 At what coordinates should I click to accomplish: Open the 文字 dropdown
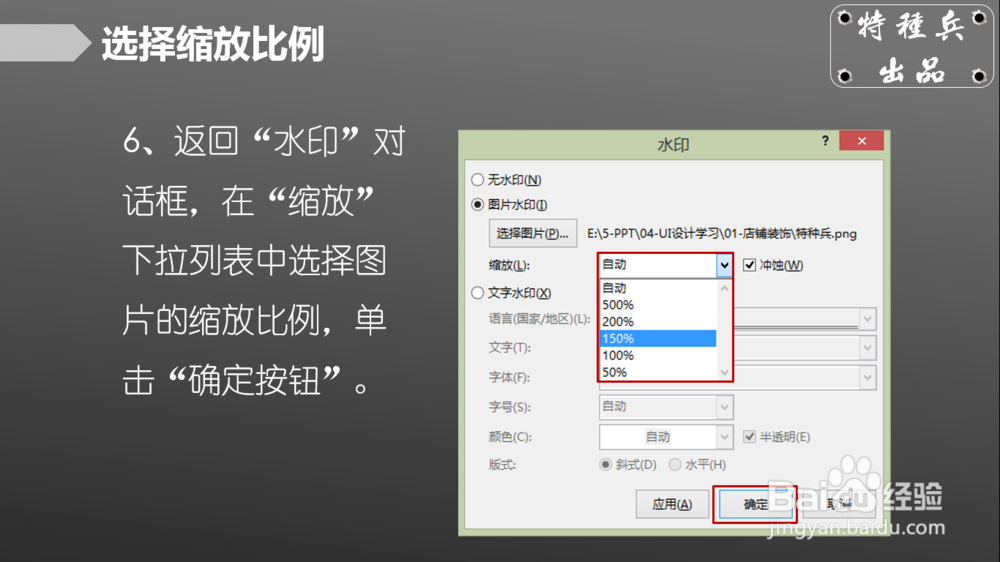pyautogui.click(x=867, y=348)
